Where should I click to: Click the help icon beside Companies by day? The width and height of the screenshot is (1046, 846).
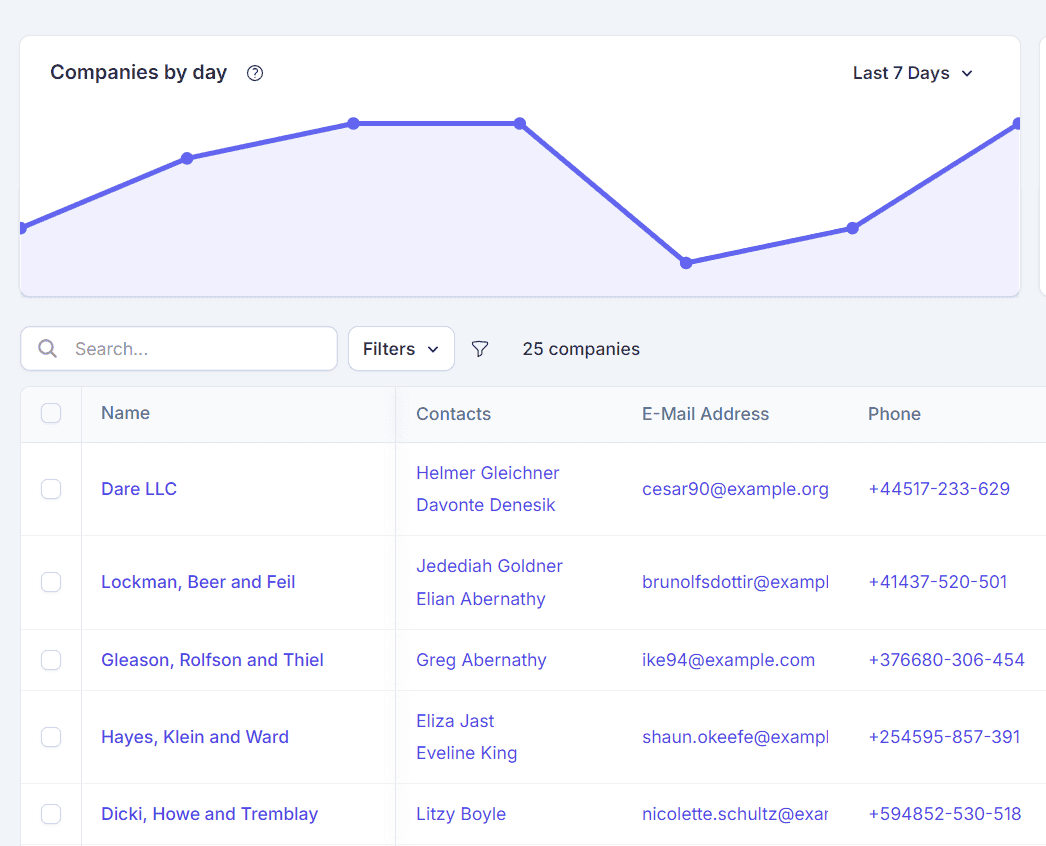pos(255,73)
